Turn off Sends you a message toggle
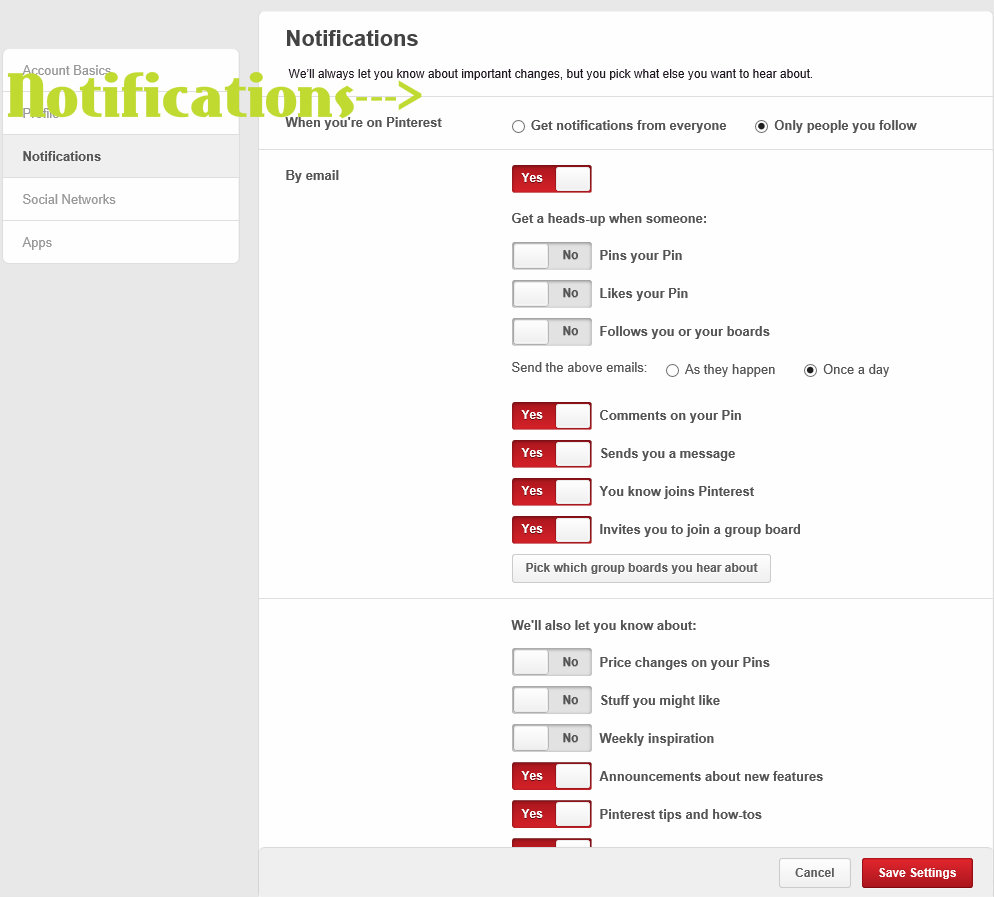The height and width of the screenshot is (897, 994). pyautogui.click(x=551, y=454)
